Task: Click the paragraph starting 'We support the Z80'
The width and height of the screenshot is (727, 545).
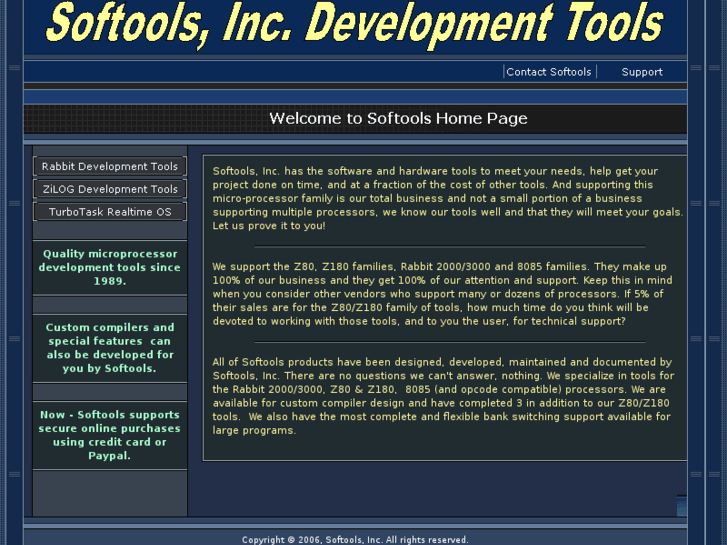Action: click(x=442, y=294)
